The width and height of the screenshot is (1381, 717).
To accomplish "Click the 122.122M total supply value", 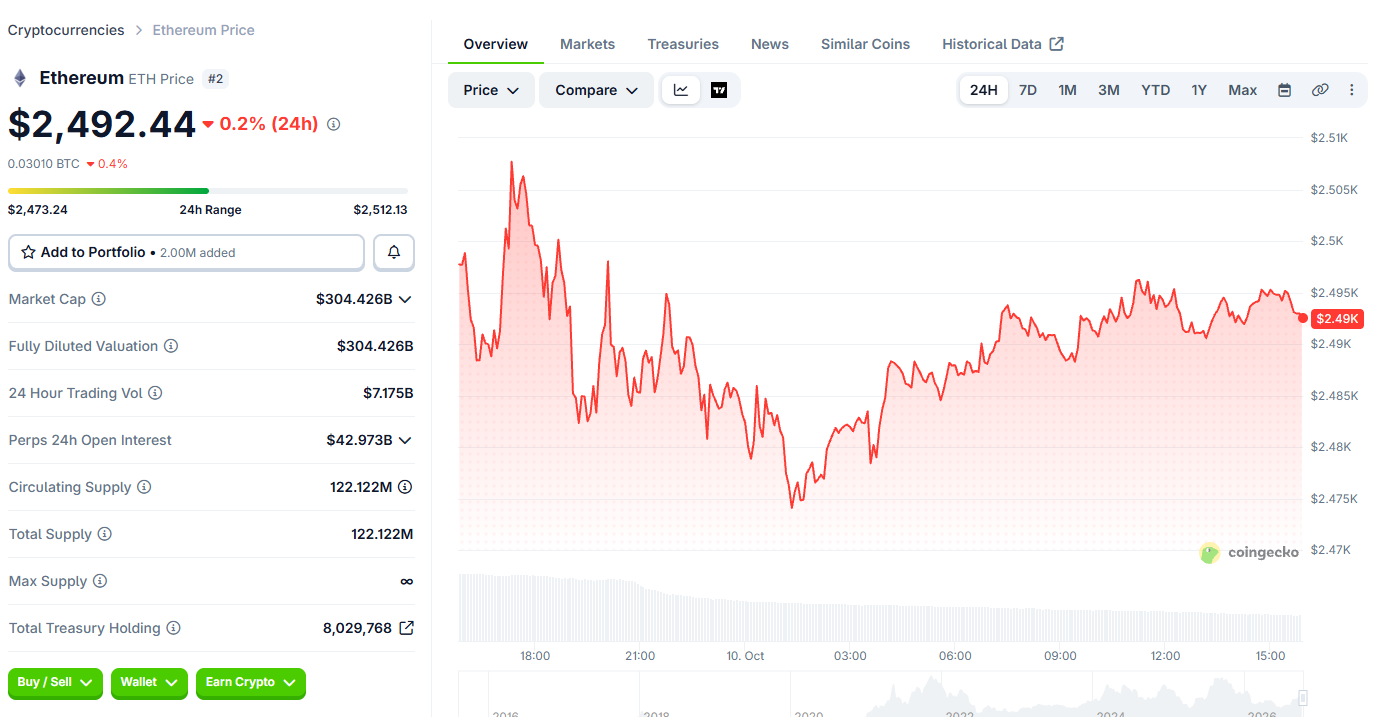I will [382, 534].
